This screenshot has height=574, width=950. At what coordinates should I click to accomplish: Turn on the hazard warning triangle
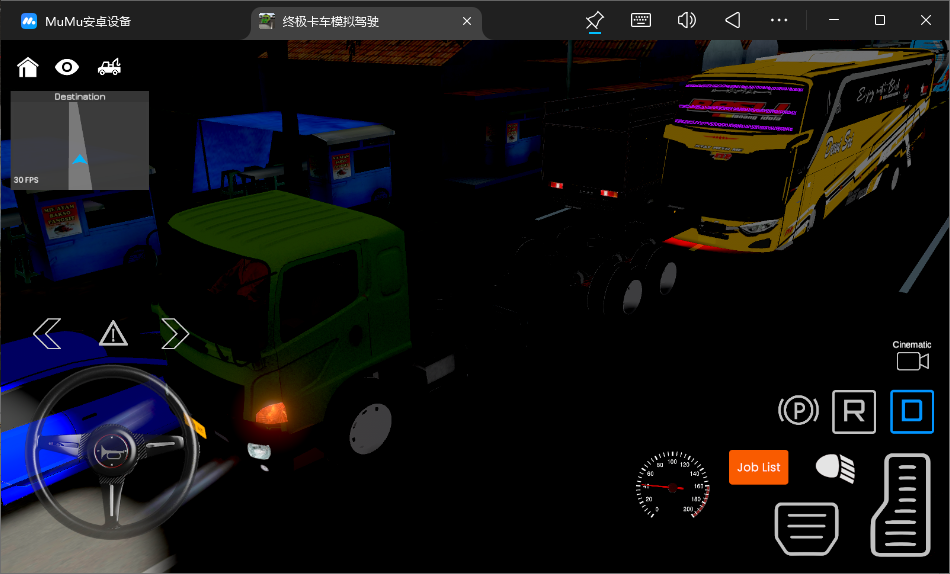tap(113, 333)
